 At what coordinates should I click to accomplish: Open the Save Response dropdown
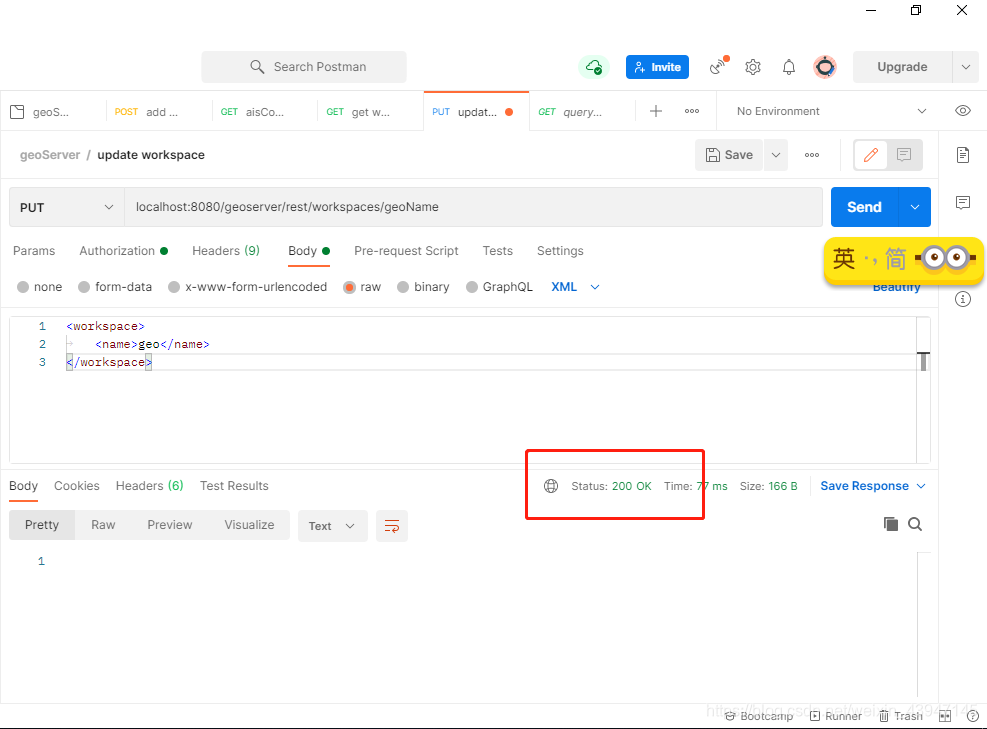[x=872, y=486]
